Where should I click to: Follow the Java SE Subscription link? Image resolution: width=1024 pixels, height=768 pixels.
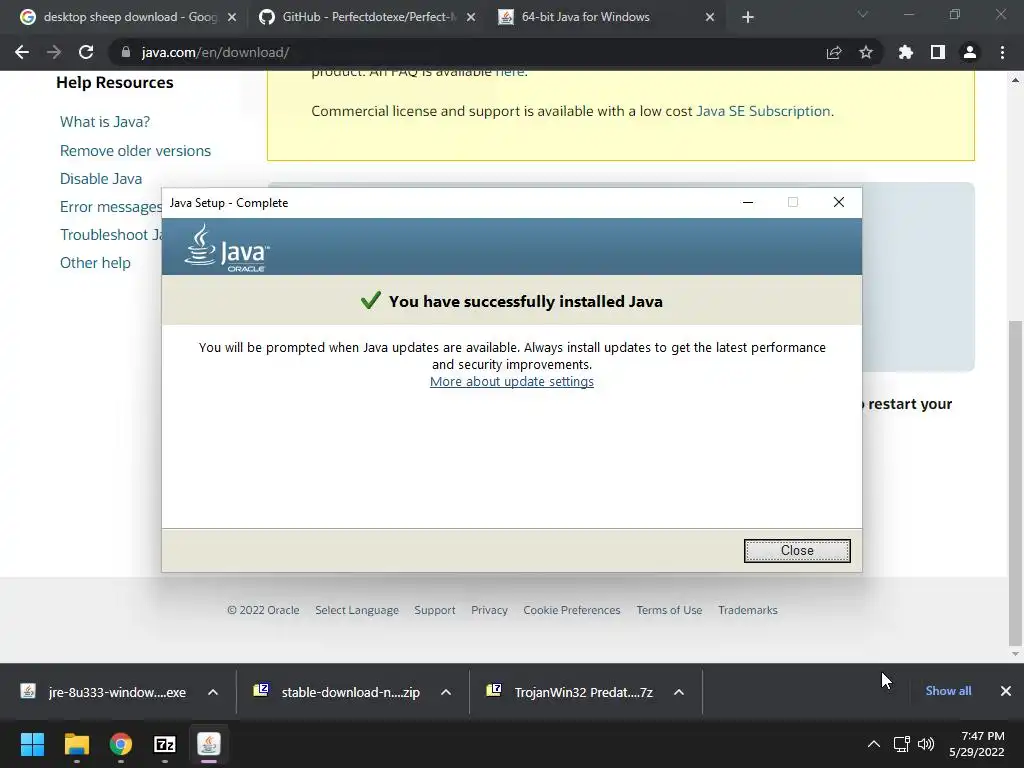(763, 111)
